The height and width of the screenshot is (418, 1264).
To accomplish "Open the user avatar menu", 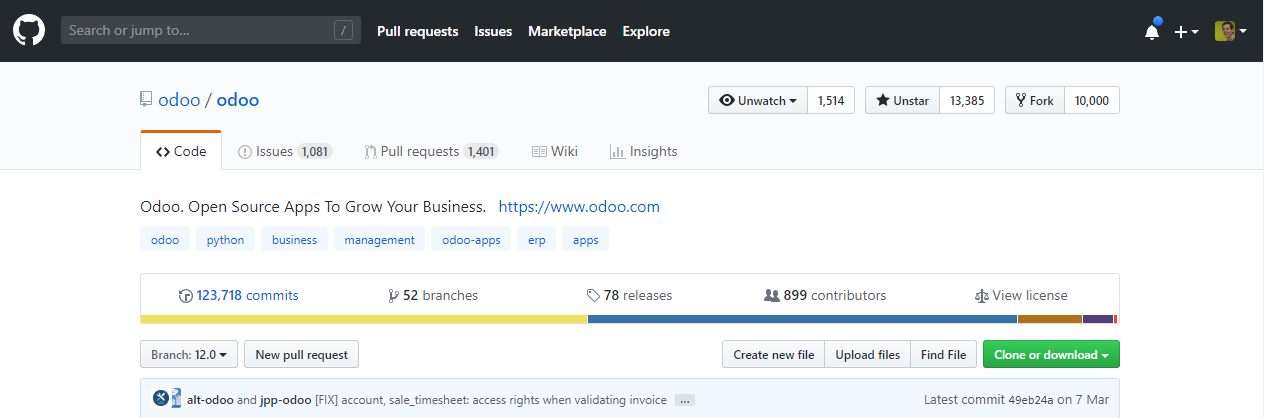I will point(1231,31).
